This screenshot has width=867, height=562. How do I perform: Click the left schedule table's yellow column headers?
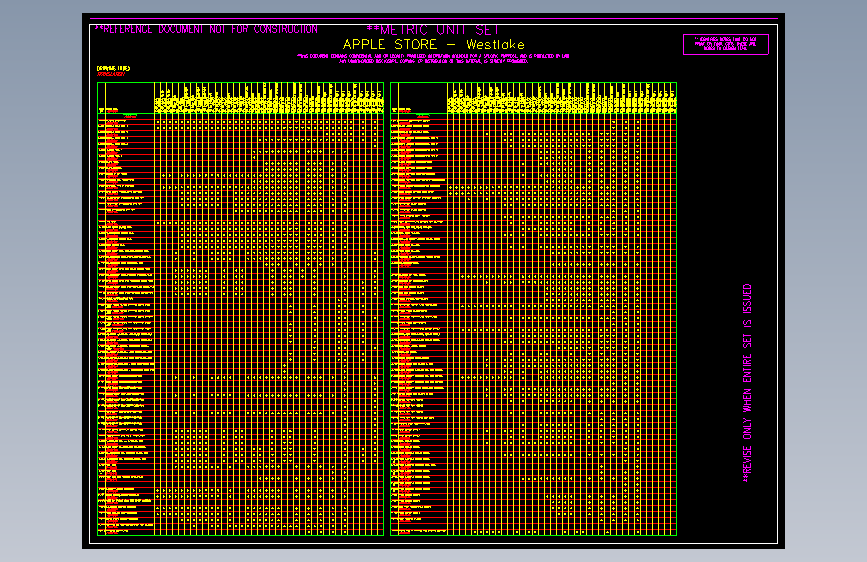[x=269, y=98]
